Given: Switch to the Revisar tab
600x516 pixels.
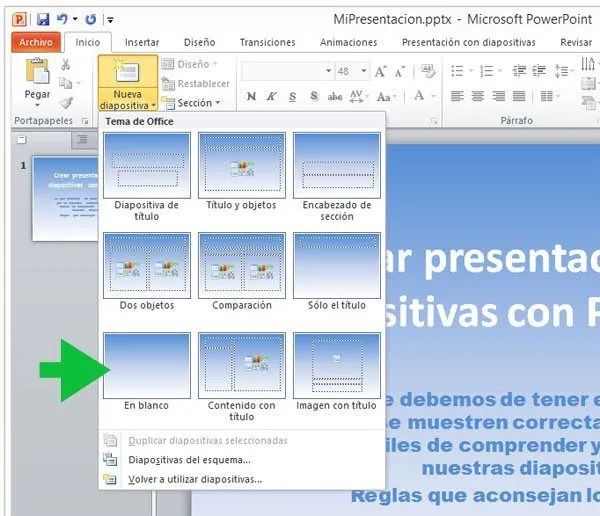Looking at the screenshot, I should (576, 42).
